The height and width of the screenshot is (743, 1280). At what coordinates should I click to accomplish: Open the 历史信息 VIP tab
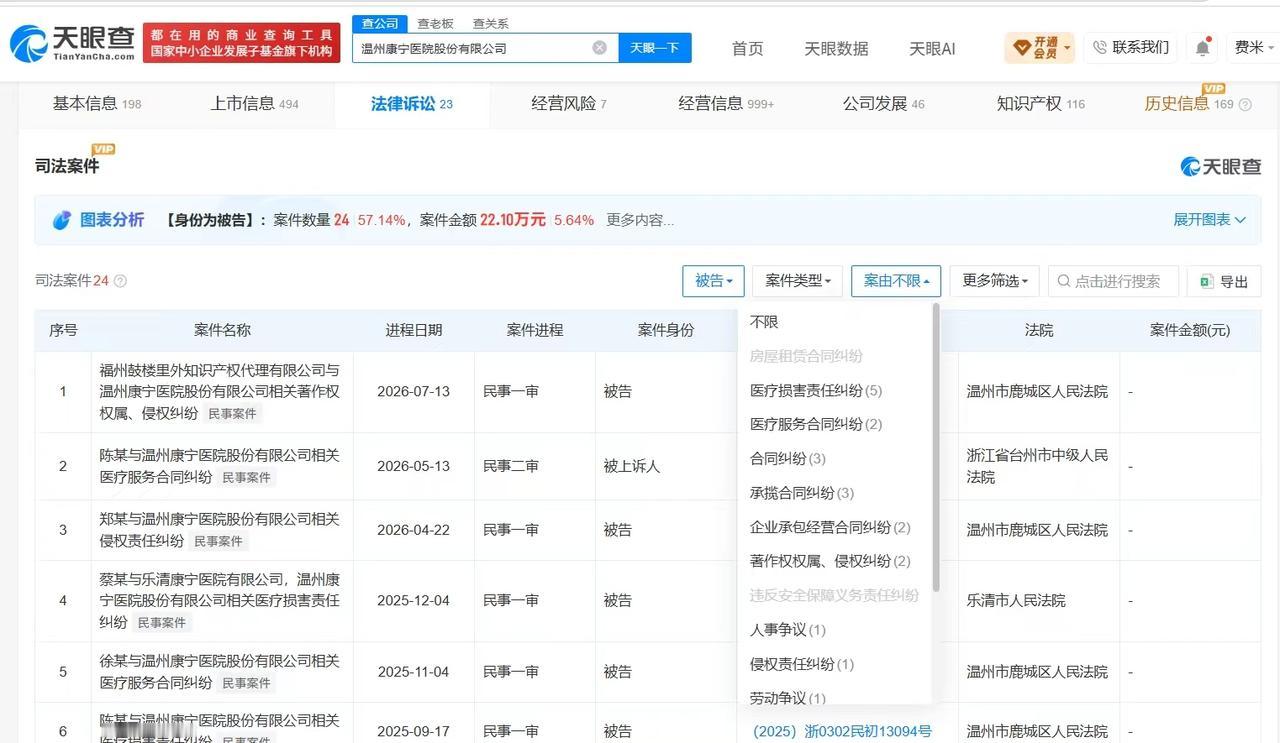coord(1189,104)
